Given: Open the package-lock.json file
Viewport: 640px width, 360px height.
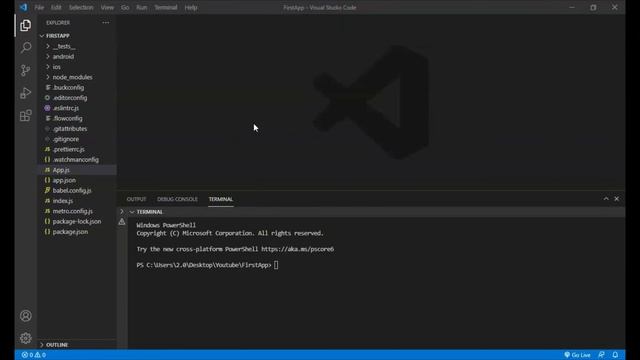Looking at the screenshot, I should click(x=77, y=221).
